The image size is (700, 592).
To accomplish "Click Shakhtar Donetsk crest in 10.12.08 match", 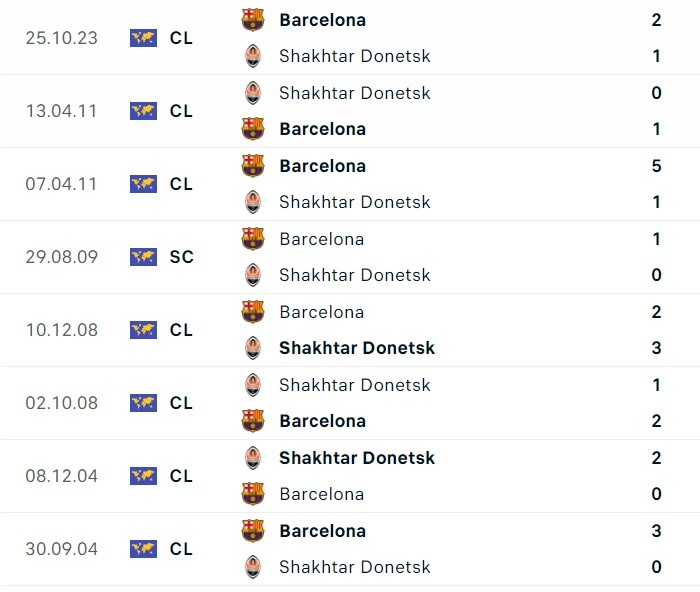I will tap(253, 348).
